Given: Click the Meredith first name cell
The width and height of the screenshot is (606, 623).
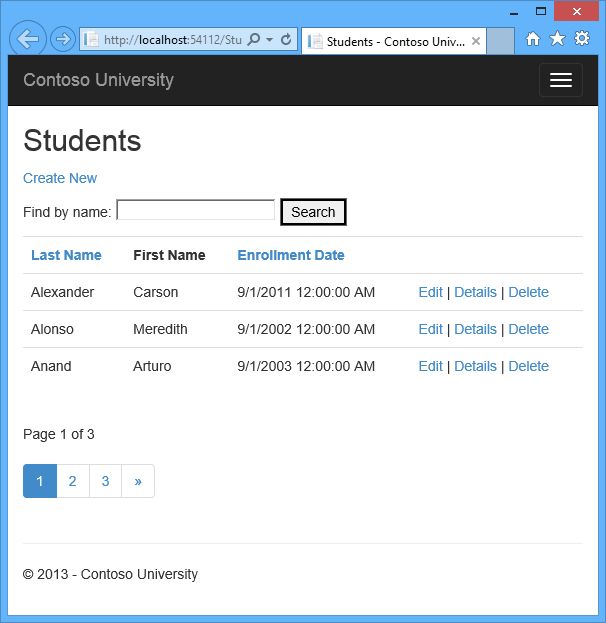Looking at the screenshot, I should [160, 329].
